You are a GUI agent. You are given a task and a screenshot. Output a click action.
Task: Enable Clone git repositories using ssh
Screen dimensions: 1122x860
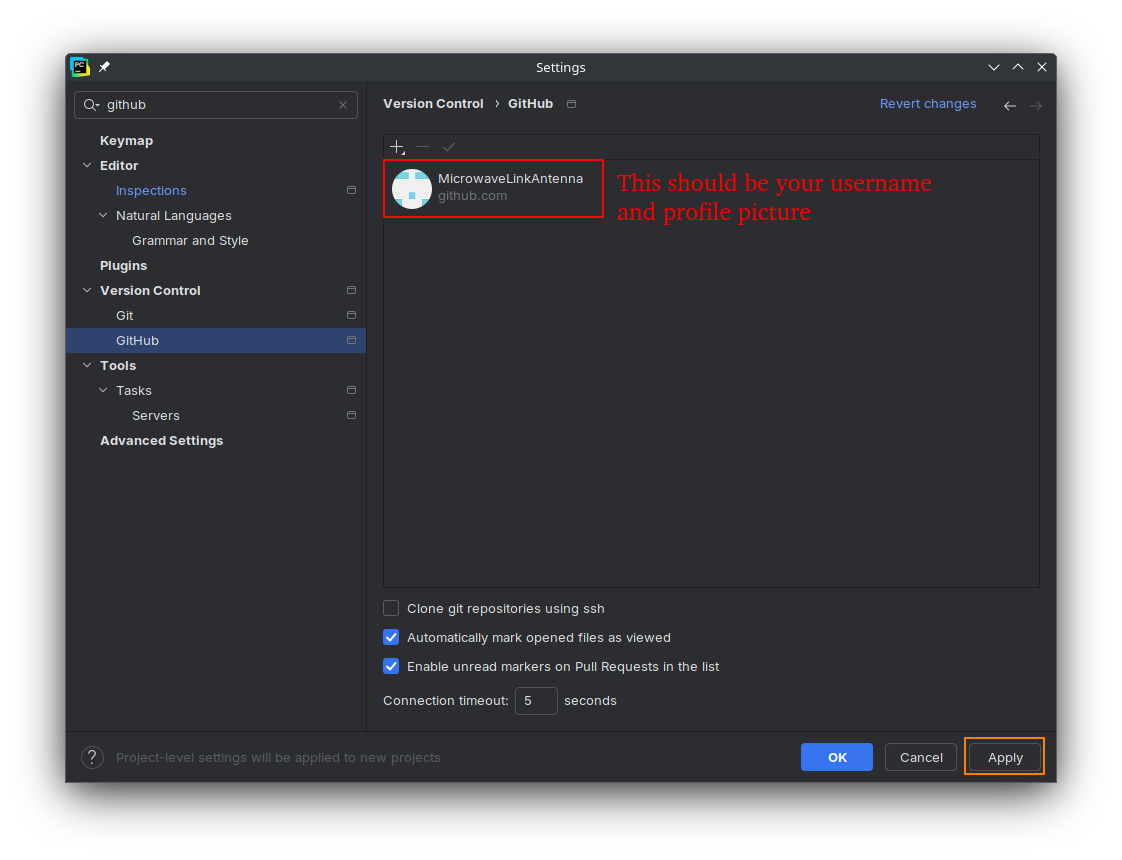click(x=391, y=608)
